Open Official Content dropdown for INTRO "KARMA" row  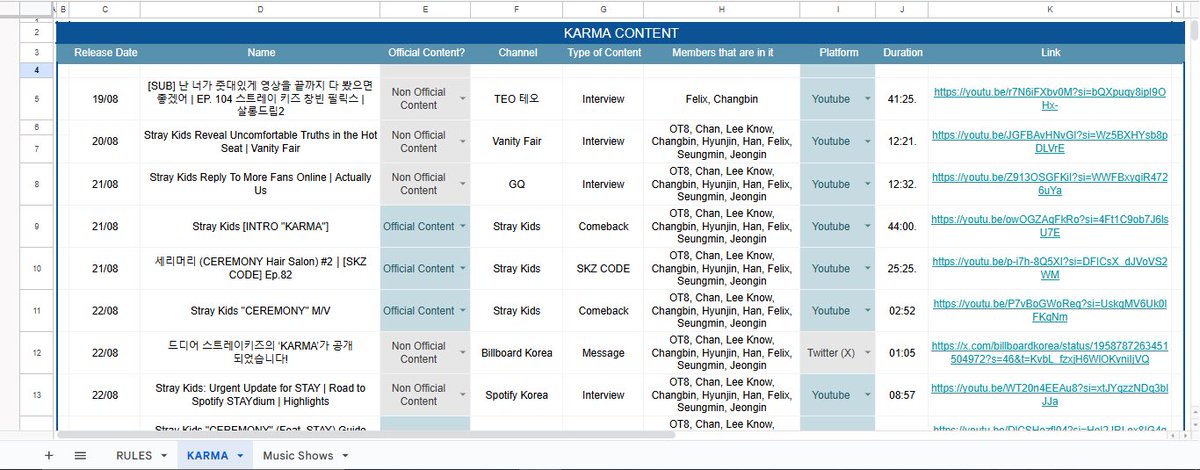[462, 226]
